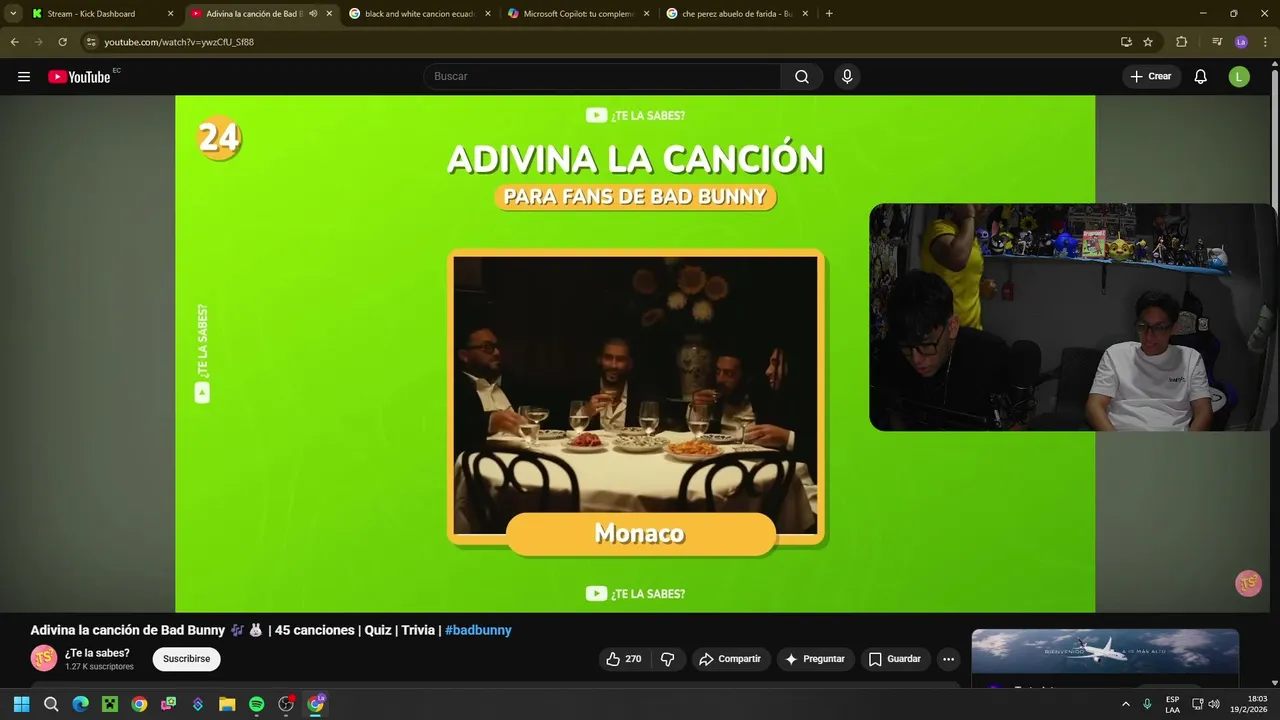Open Chrome extensions puzzle icon
The image size is (1280, 720).
[x=1181, y=42]
